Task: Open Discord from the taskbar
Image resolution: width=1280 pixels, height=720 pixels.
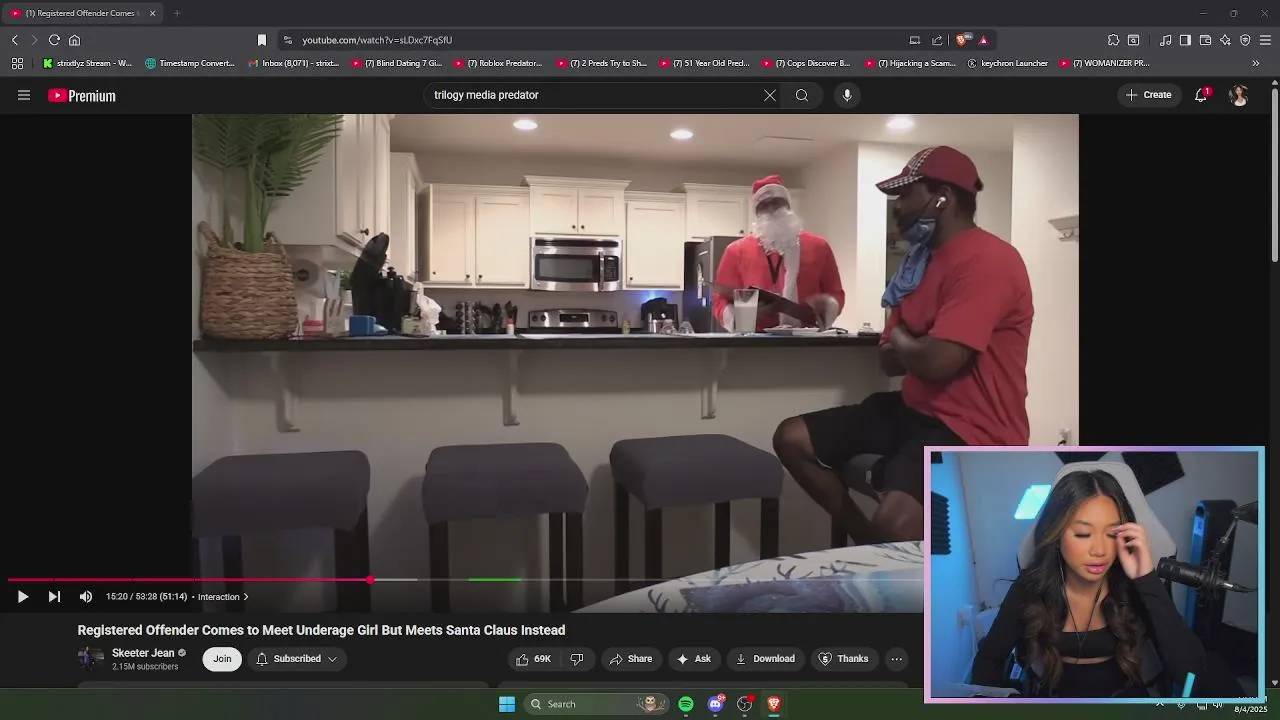Action: tap(715, 704)
